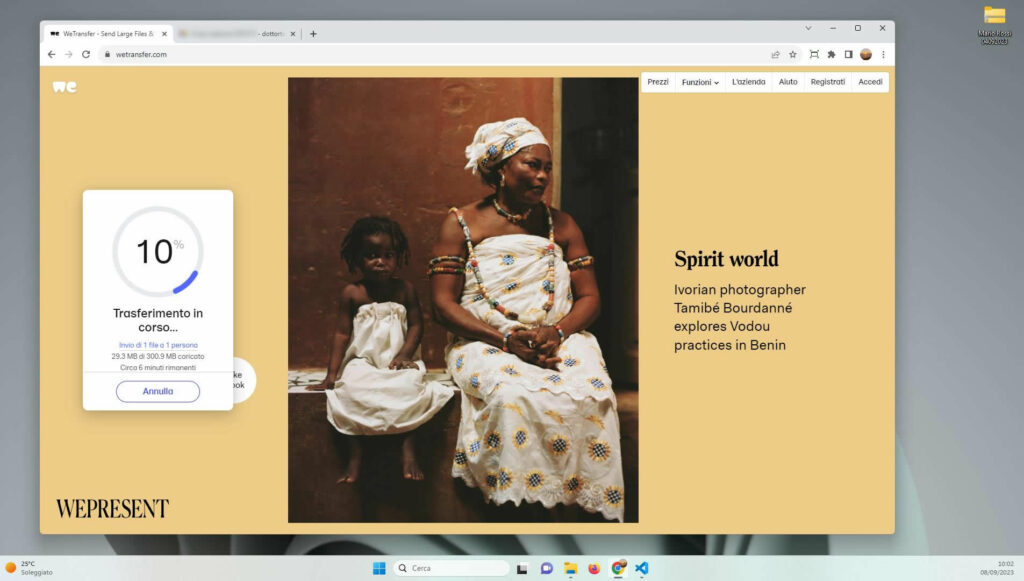Open a new browser tab

coord(313,34)
